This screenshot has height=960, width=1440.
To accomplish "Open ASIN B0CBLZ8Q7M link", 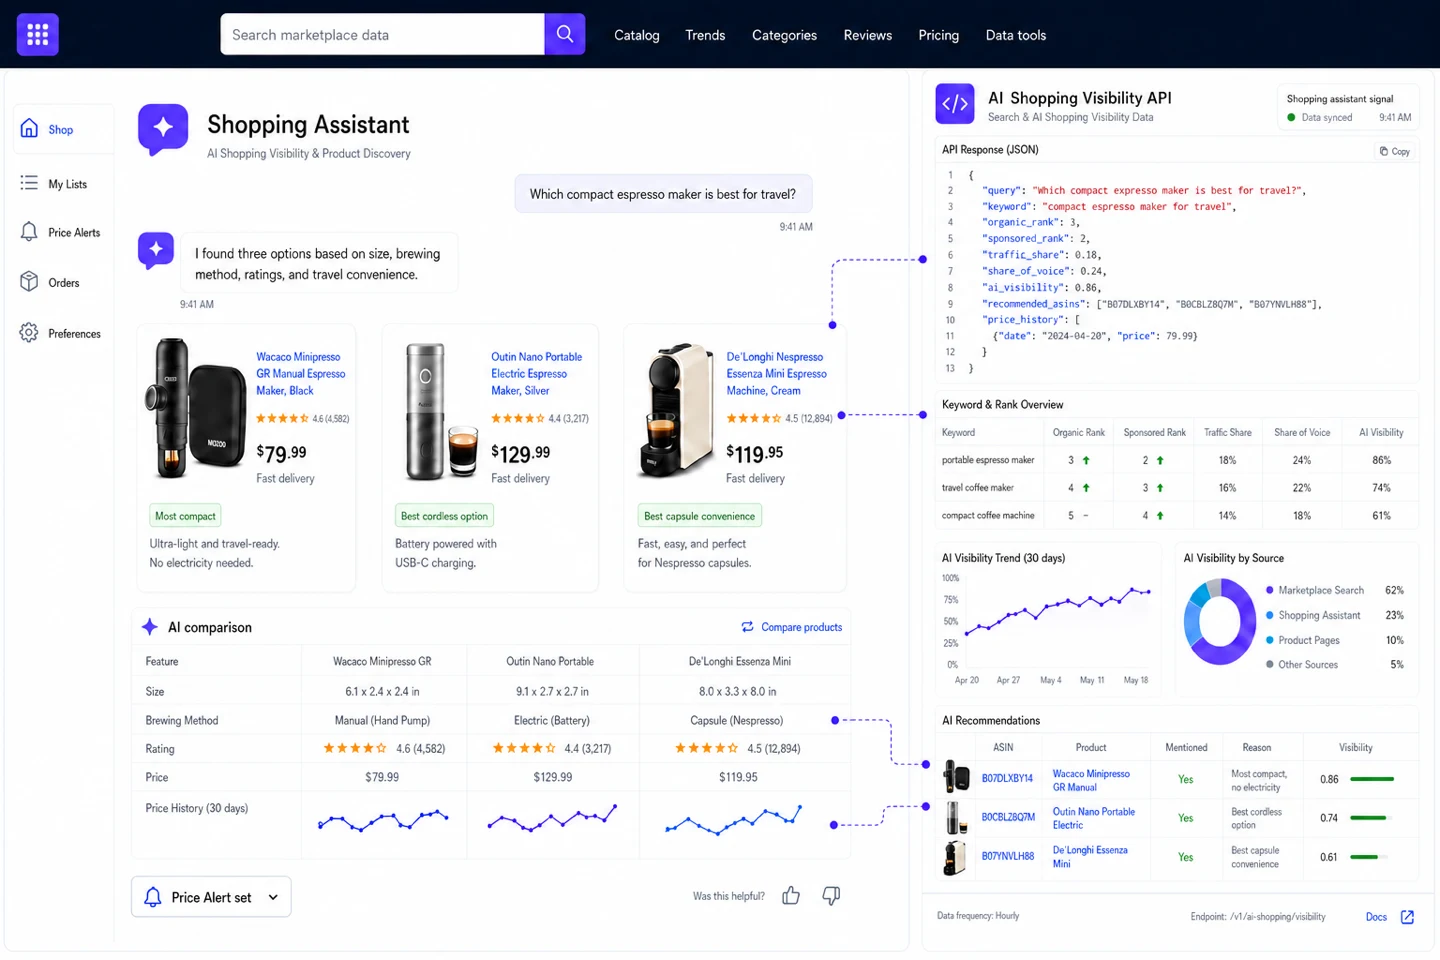I will coord(1008,817).
